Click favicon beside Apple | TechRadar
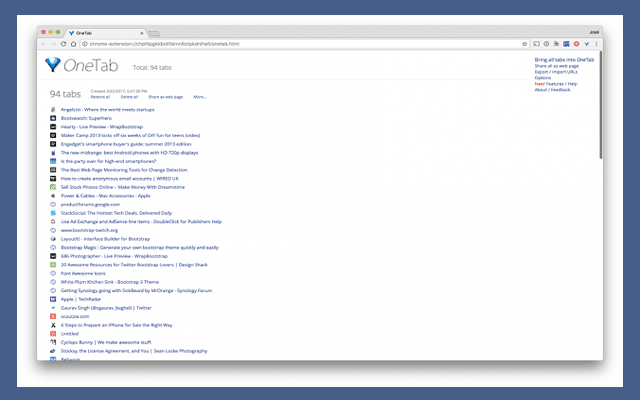This screenshot has width=640, height=400. click(53, 299)
